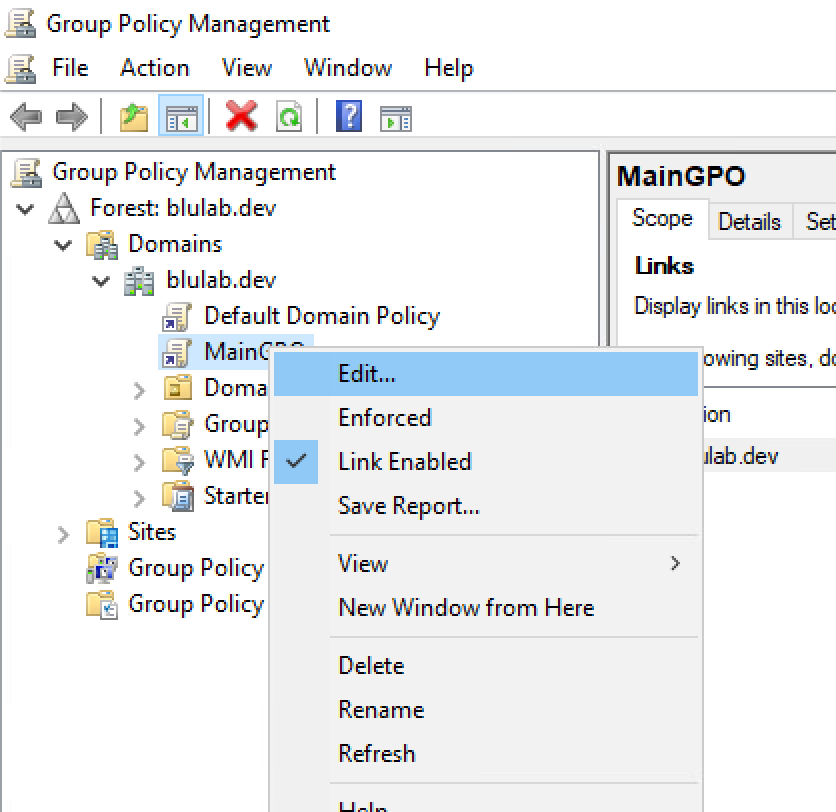836x812 pixels.
Task: Click the green Refresh toolbar icon
Action: click(x=289, y=116)
